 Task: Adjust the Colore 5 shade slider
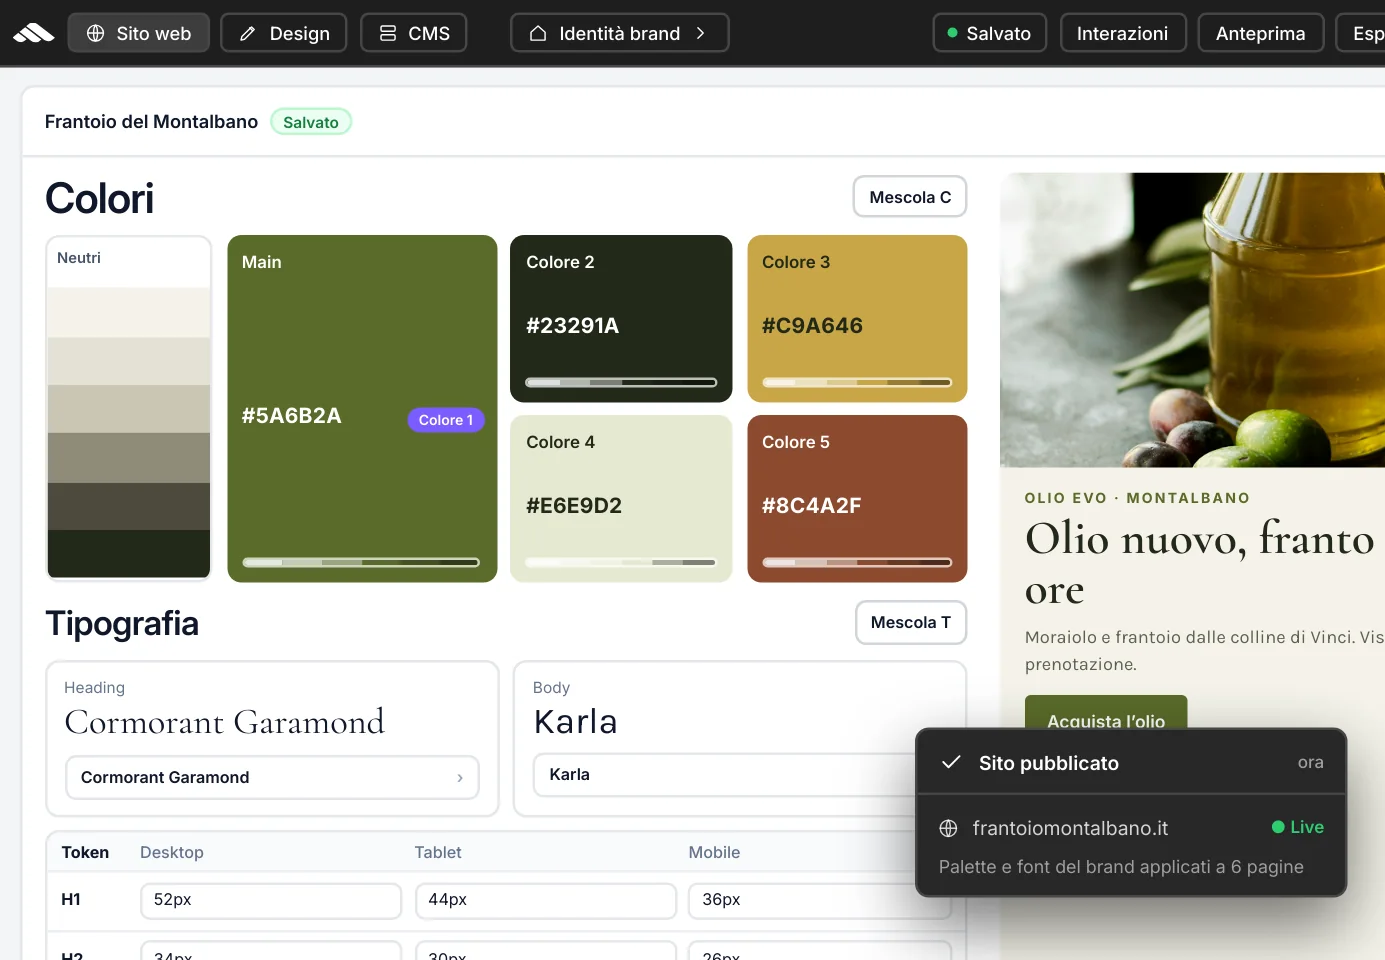857,562
